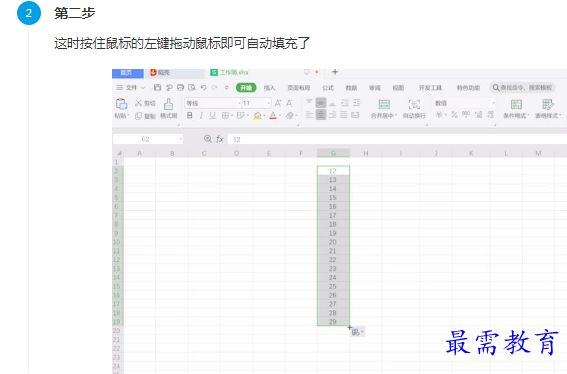
Task: Toggle align text right
Action: coord(332,115)
